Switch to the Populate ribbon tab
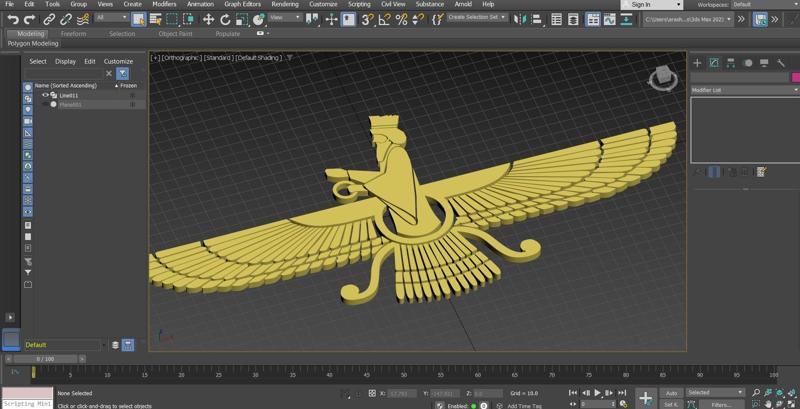800x409 pixels. coord(228,34)
